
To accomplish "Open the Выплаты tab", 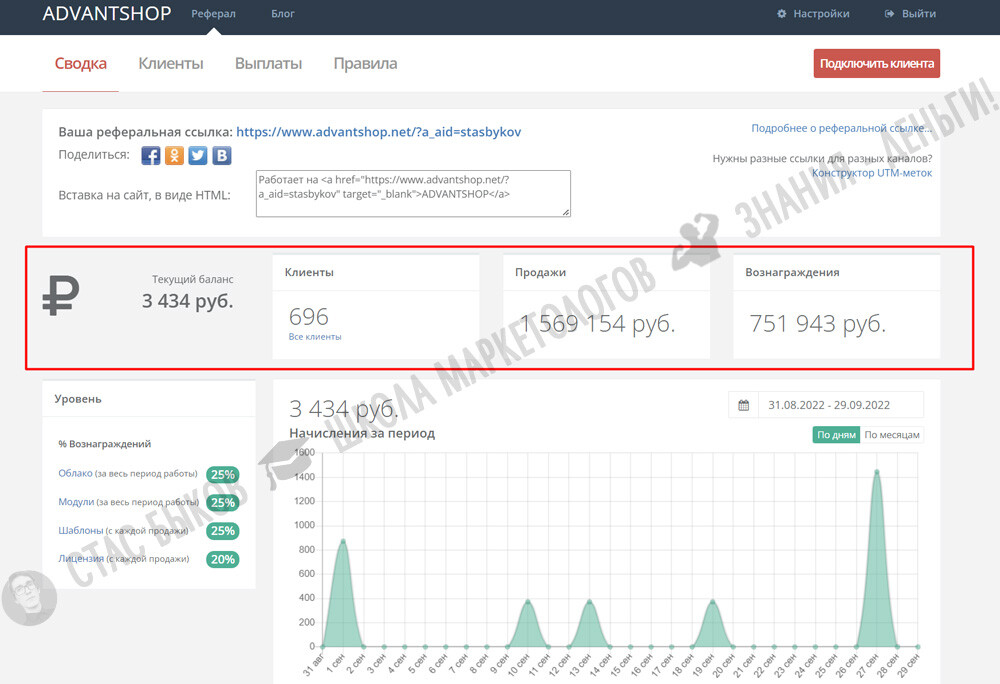I will tap(268, 64).
